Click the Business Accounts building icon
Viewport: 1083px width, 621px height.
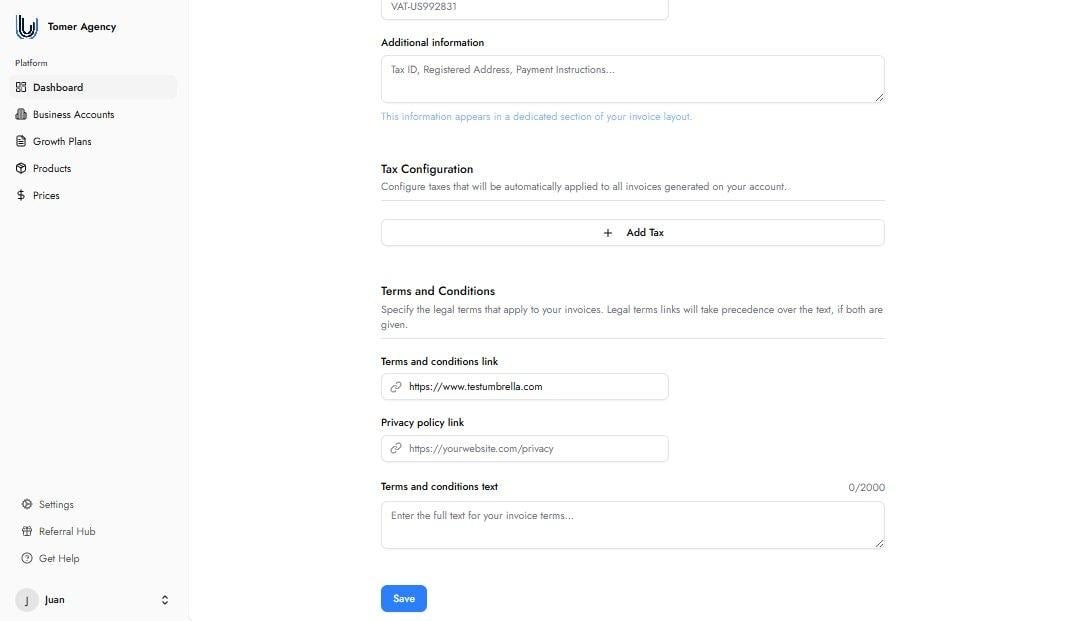tap(21, 115)
